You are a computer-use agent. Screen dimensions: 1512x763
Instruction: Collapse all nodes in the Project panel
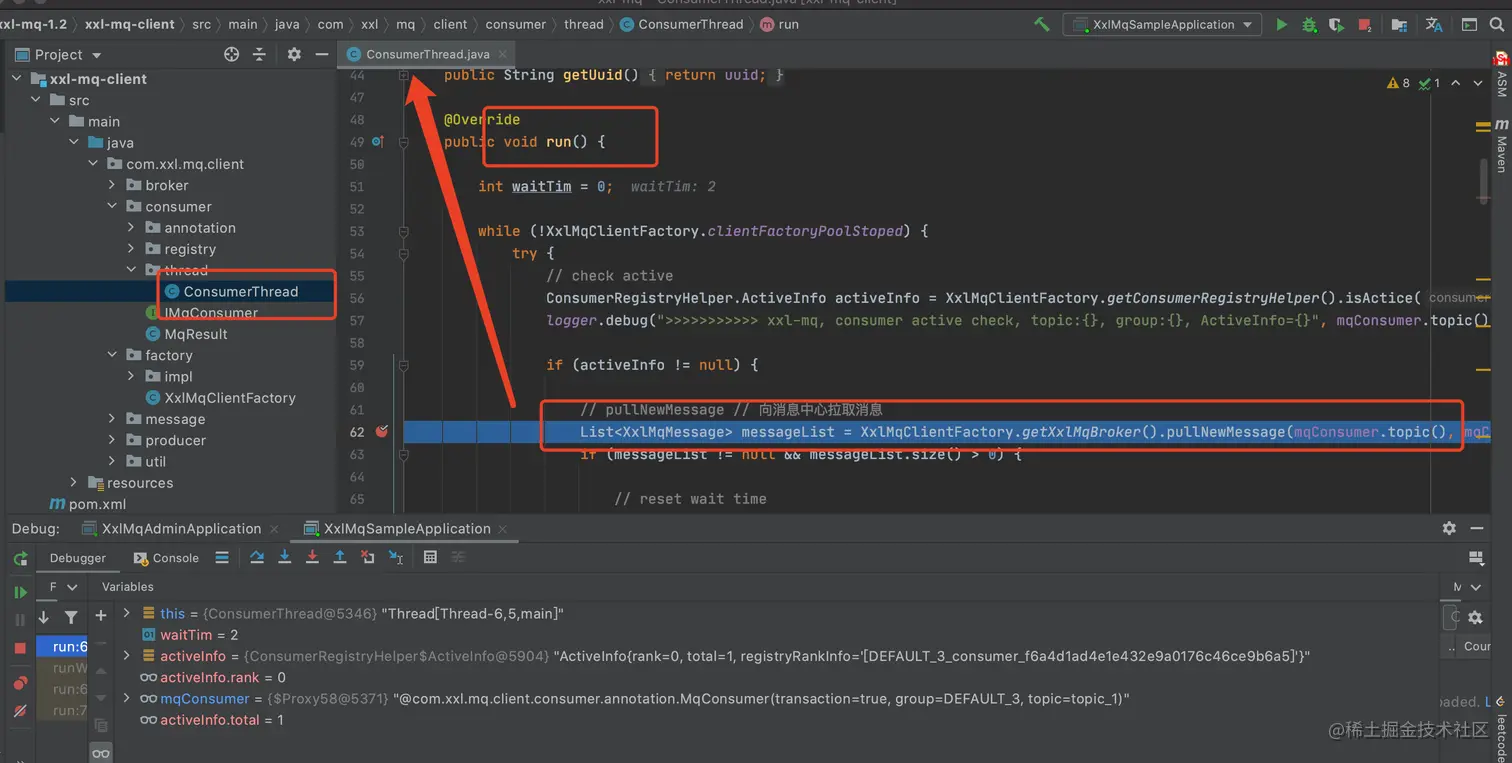260,54
